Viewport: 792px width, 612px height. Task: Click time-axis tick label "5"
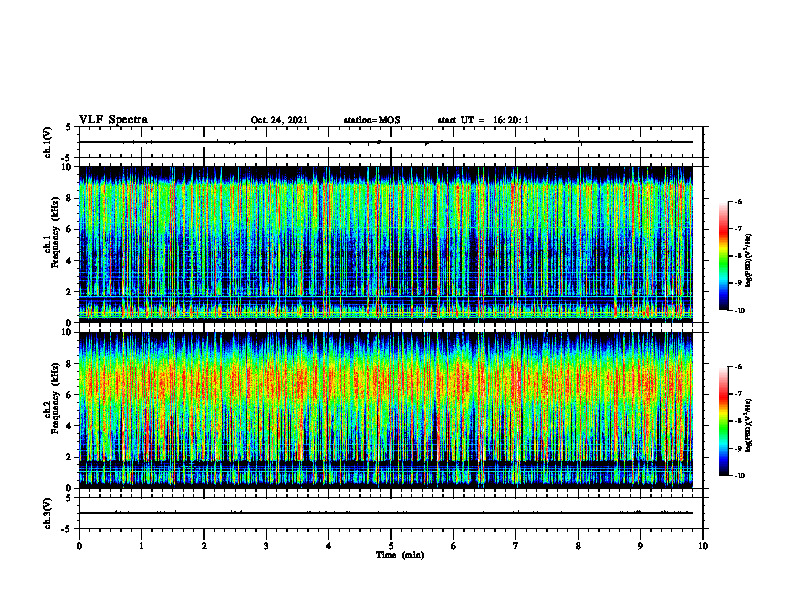[391, 546]
